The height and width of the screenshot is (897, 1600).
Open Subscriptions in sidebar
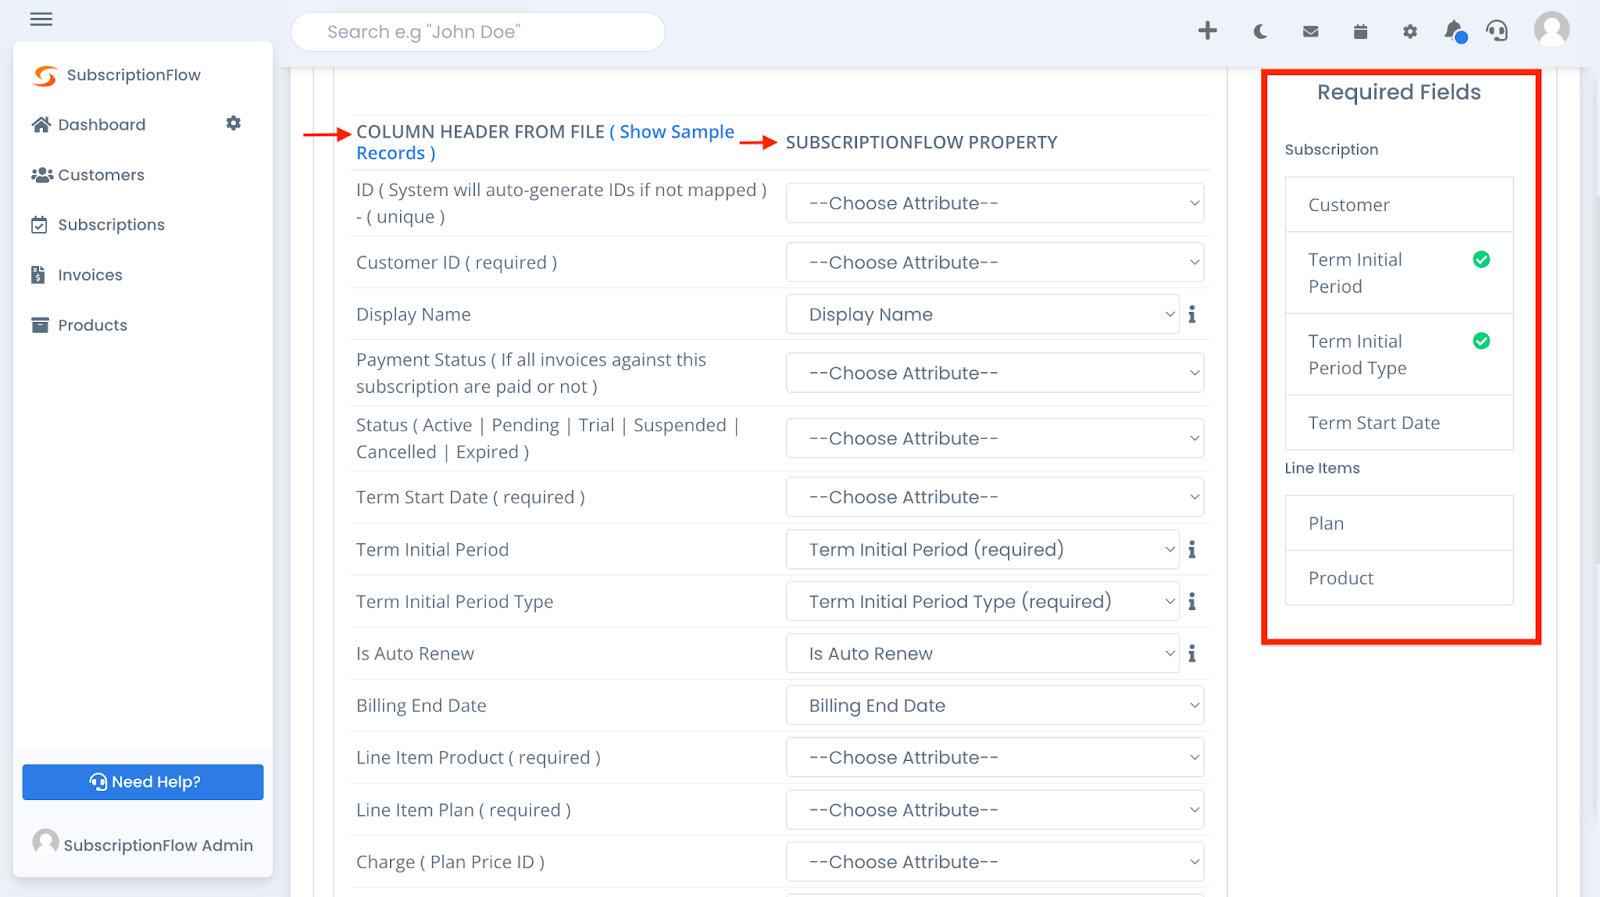click(x=98, y=225)
